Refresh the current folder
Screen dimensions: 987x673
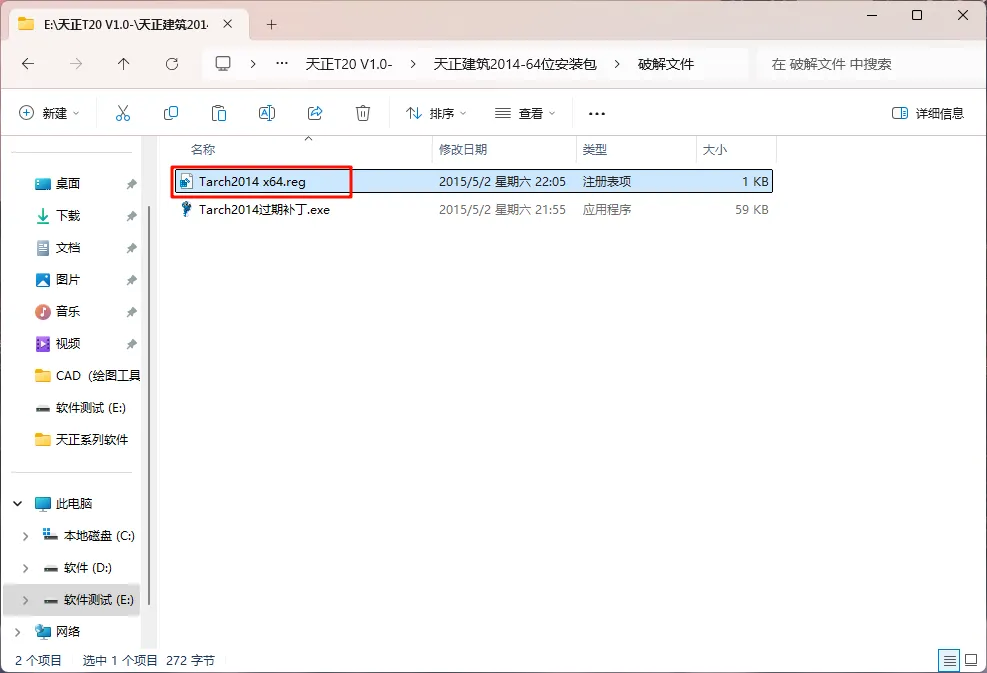pos(172,64)
